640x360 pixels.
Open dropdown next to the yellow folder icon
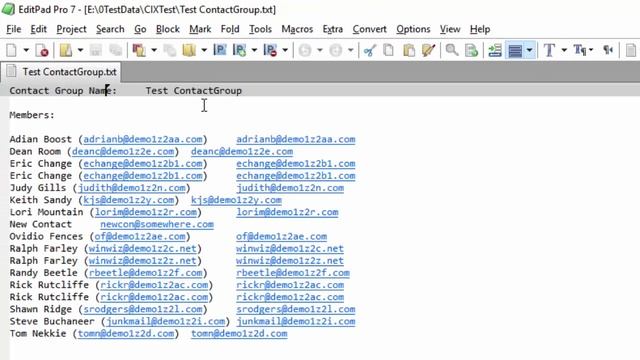click(x=204, y=51)
